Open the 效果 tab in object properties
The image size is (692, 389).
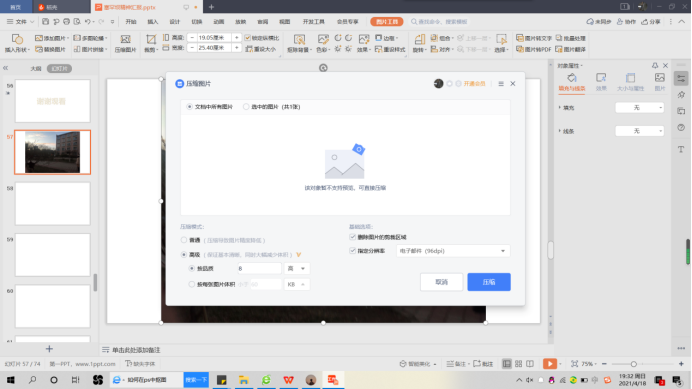tap(601, 82)
